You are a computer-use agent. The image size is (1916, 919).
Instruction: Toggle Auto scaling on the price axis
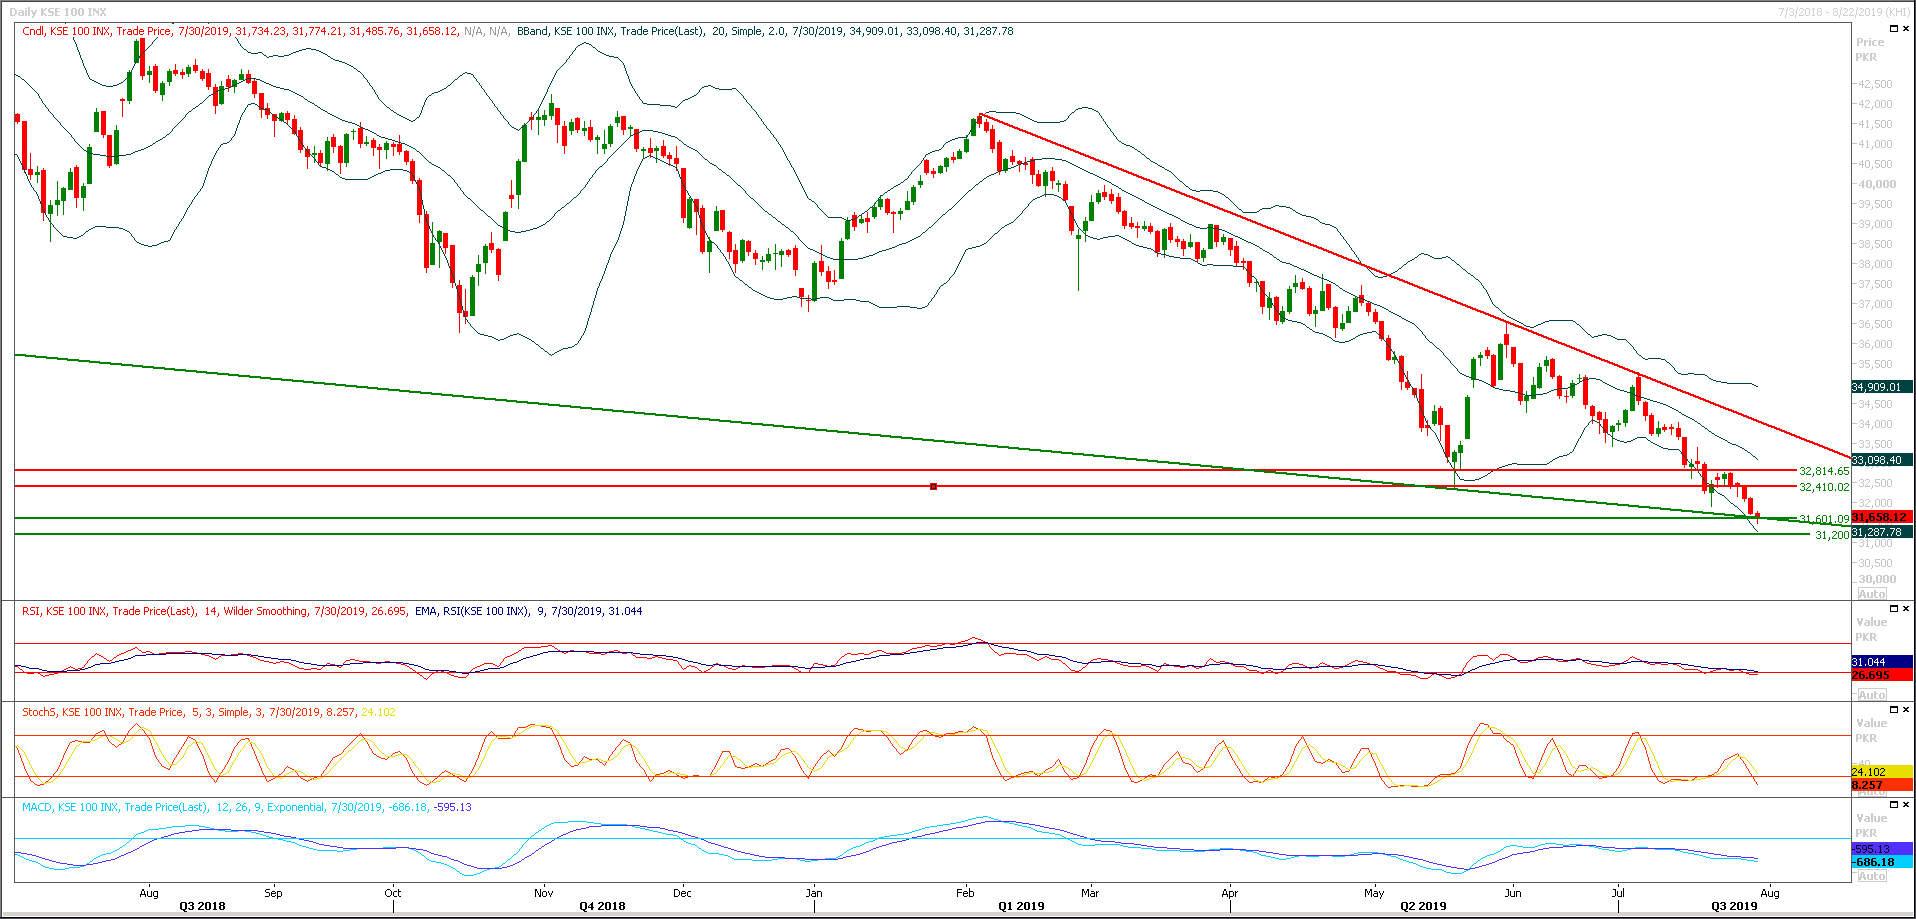[x=1872, y=593]
